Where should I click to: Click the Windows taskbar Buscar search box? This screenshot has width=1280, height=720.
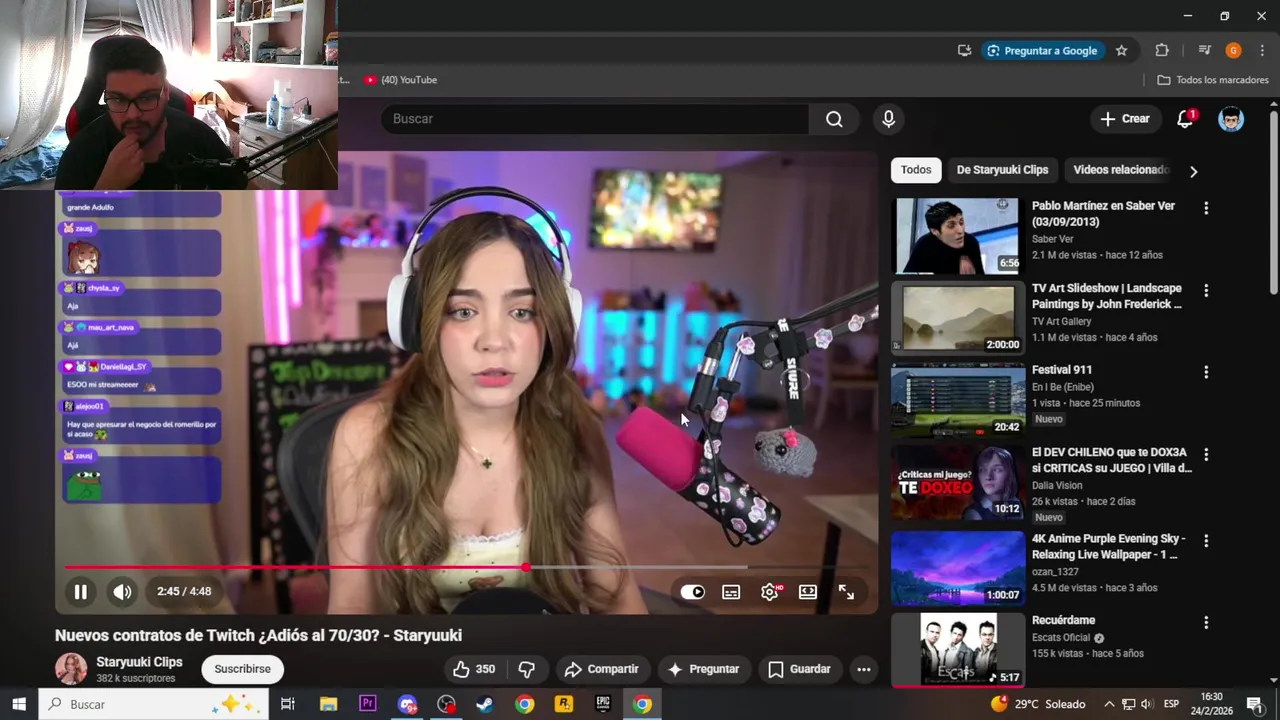tap(154, 704)
